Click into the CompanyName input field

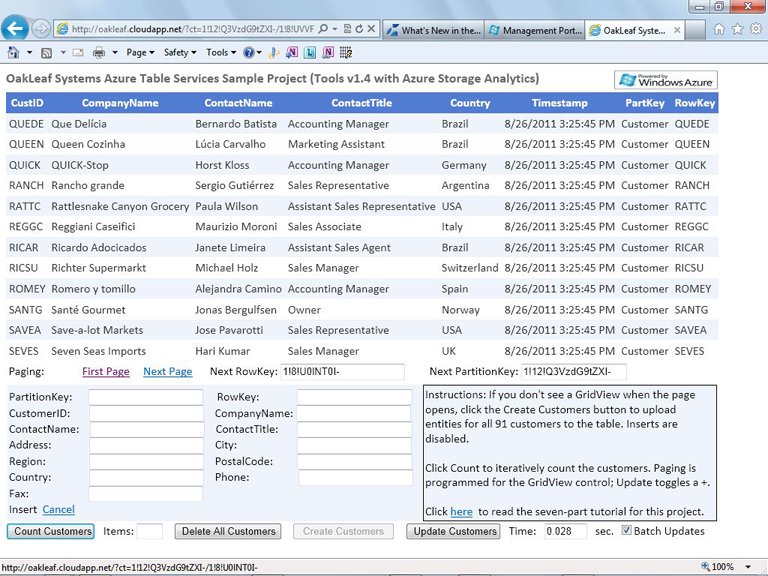[354, 413]
